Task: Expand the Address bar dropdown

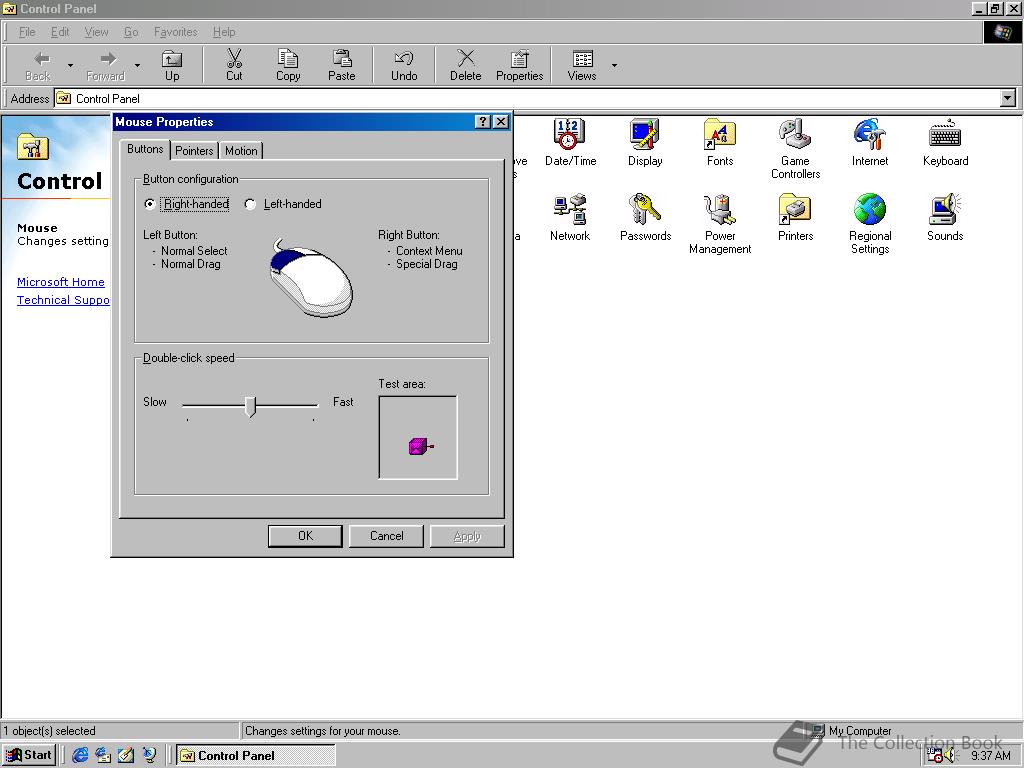Action: click(1008, 99)
